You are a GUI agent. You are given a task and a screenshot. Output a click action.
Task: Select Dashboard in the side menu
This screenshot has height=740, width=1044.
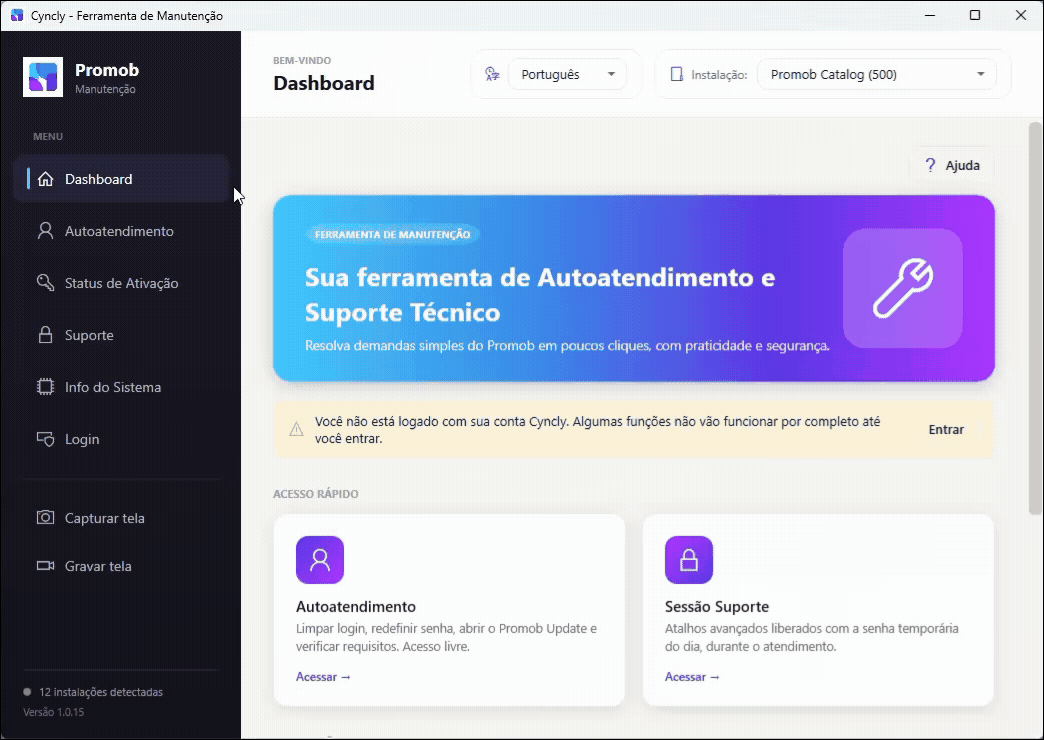point(121,179)
